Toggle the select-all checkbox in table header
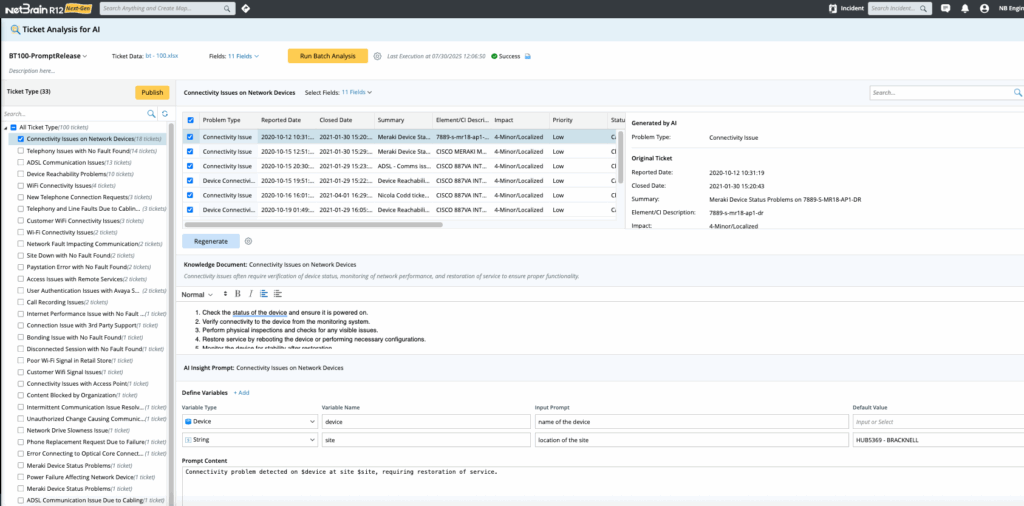Screen dimensions: 1024x506 pos(191,119)
